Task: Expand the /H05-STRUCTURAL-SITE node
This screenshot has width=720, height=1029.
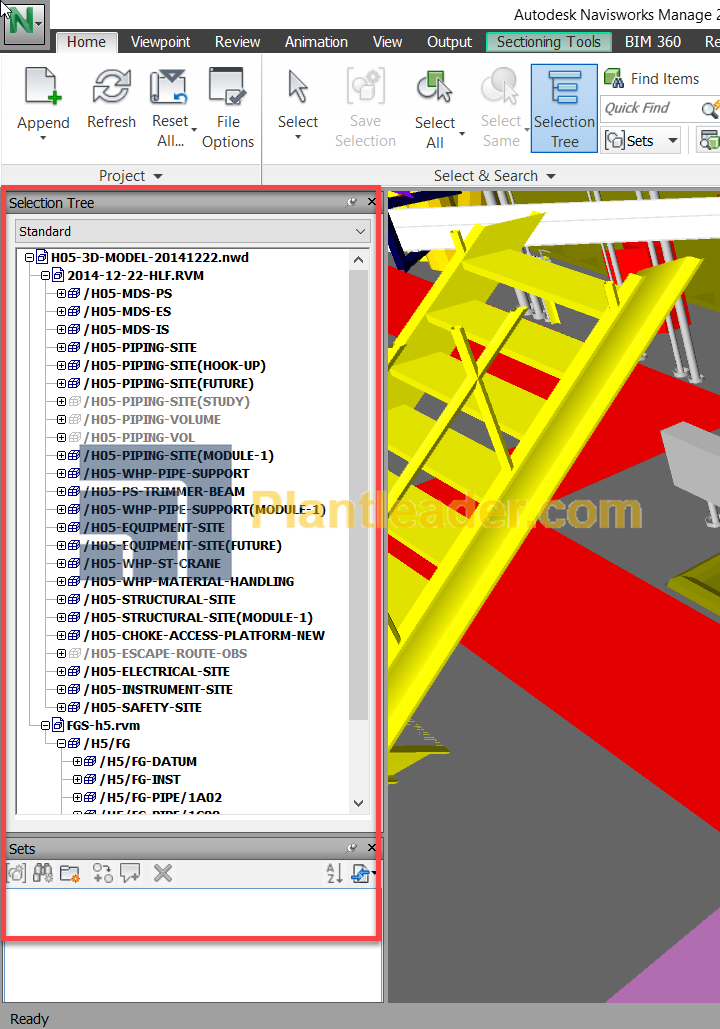Action: pos(61,599)
